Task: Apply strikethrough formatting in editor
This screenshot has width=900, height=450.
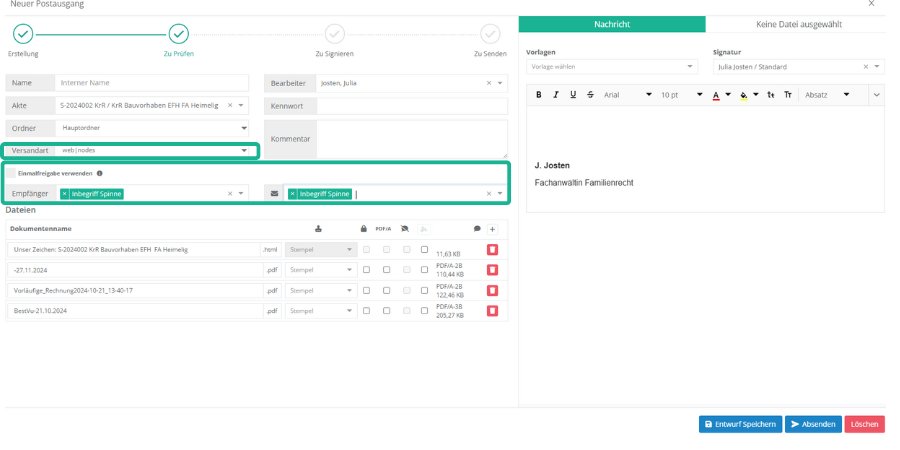Action: (x=590, y=95)
